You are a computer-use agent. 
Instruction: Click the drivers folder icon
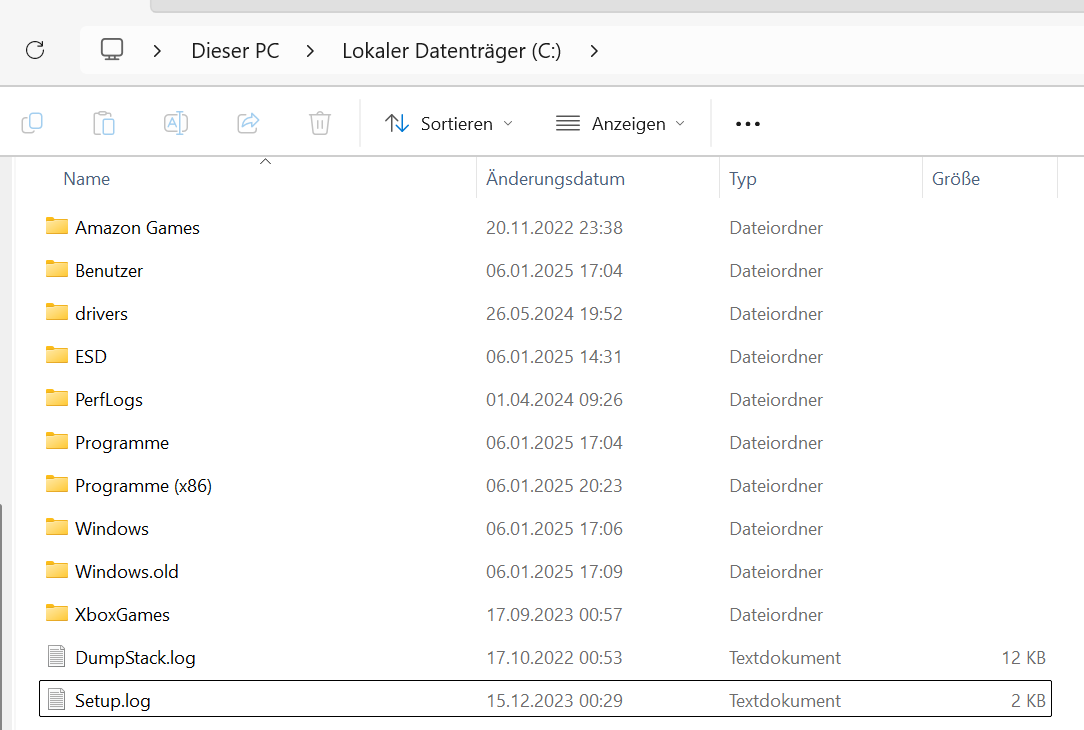tap(57, 312)
